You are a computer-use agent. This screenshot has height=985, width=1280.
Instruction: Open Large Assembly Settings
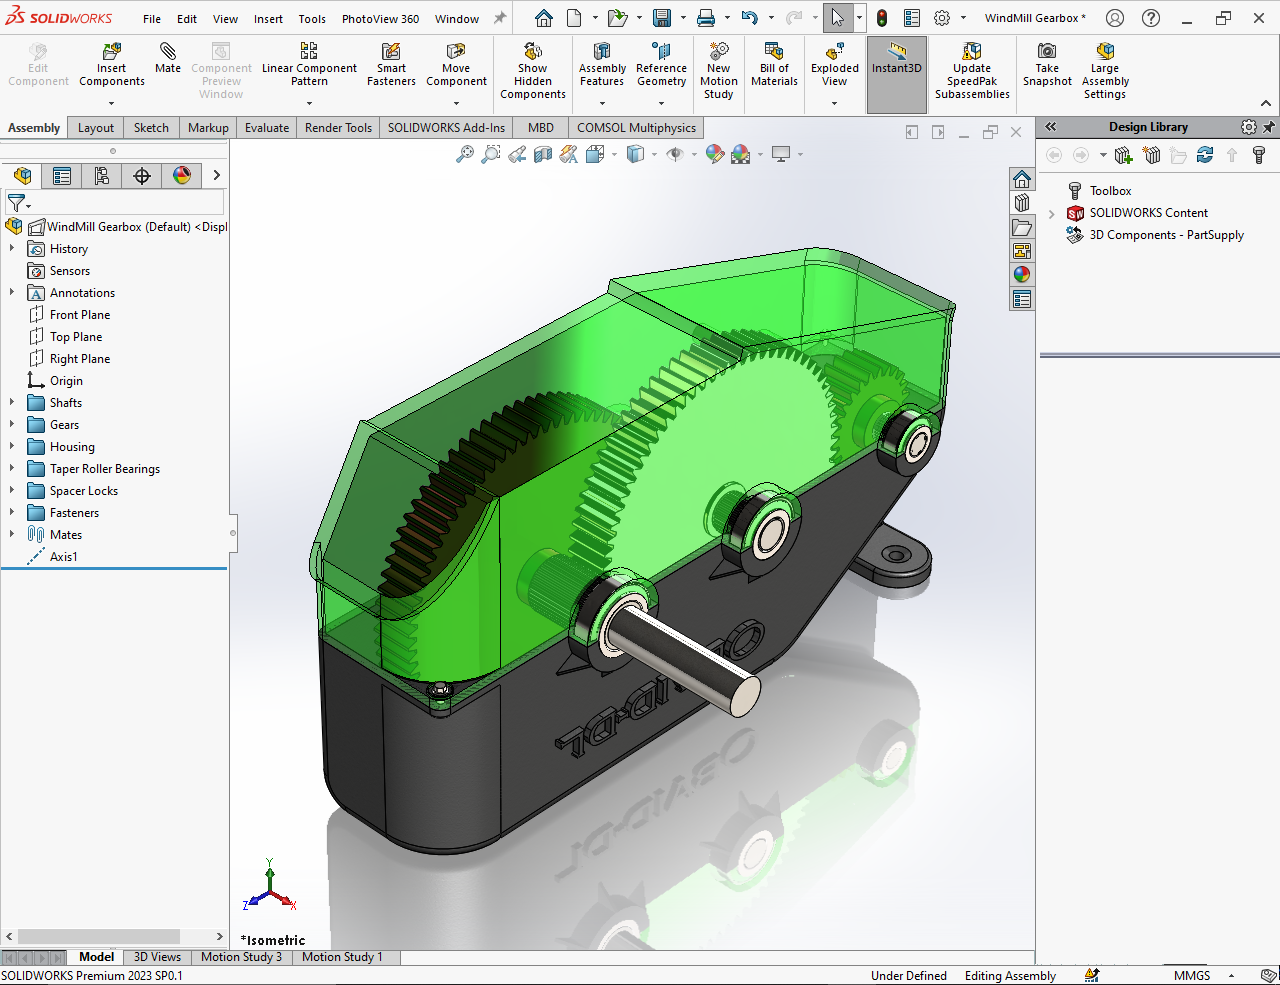point(1105,71)
